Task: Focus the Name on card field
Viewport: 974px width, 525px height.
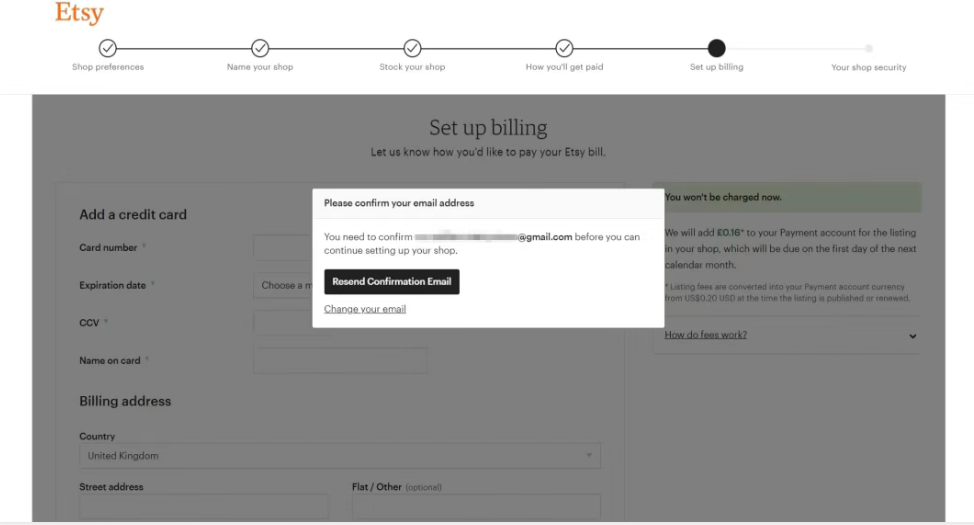Action: (340, 360)
